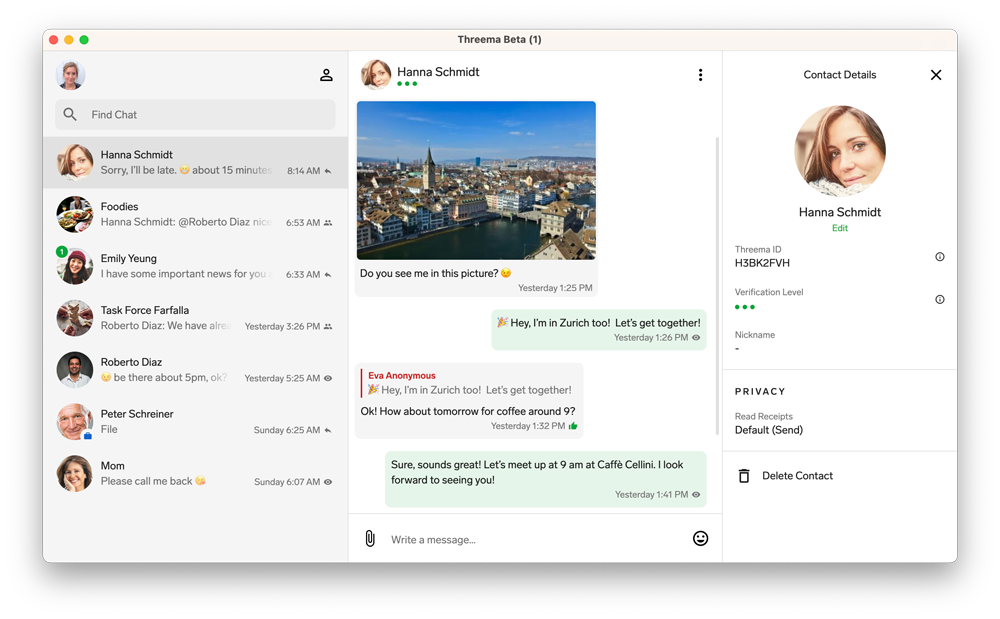Click the group icon in Task Force Farfalla row
The height and width of the screenshot is (619, 1000).
click(x=328, y=326)
